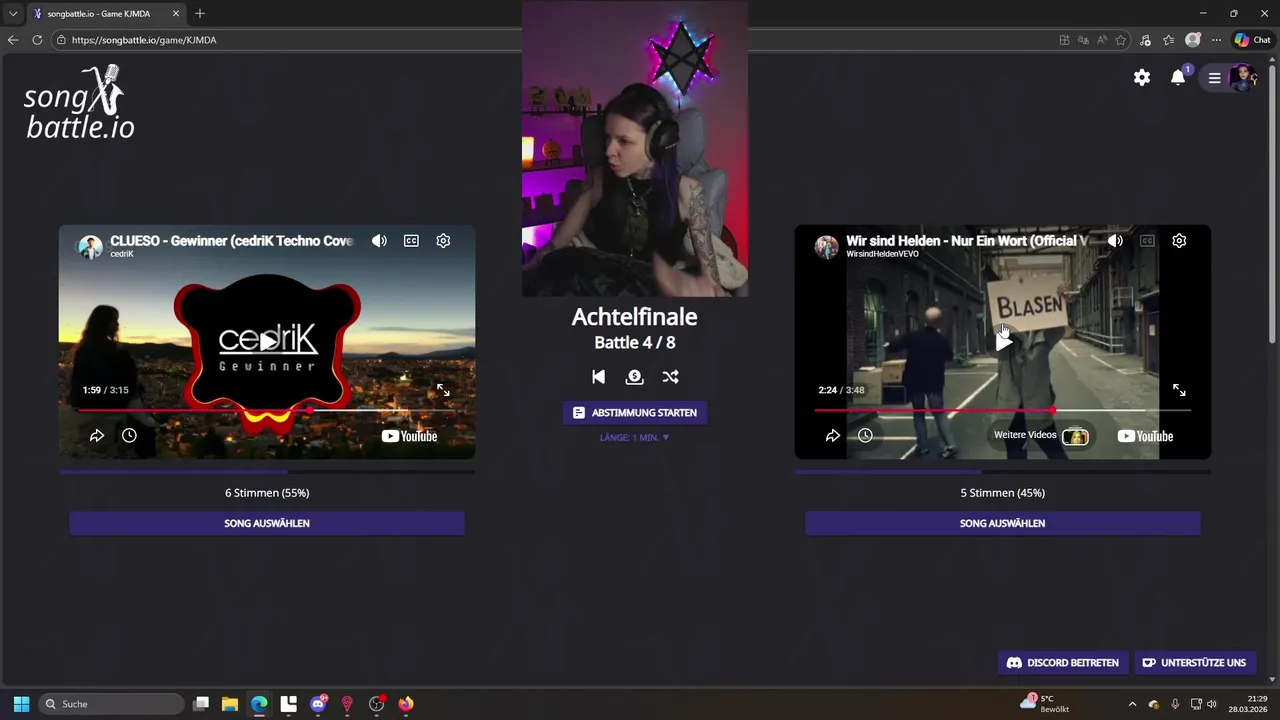The height and width of the screenshot is (720, 1280).
Task: Open the notifications bell
Action: [x=1178, y=77]
